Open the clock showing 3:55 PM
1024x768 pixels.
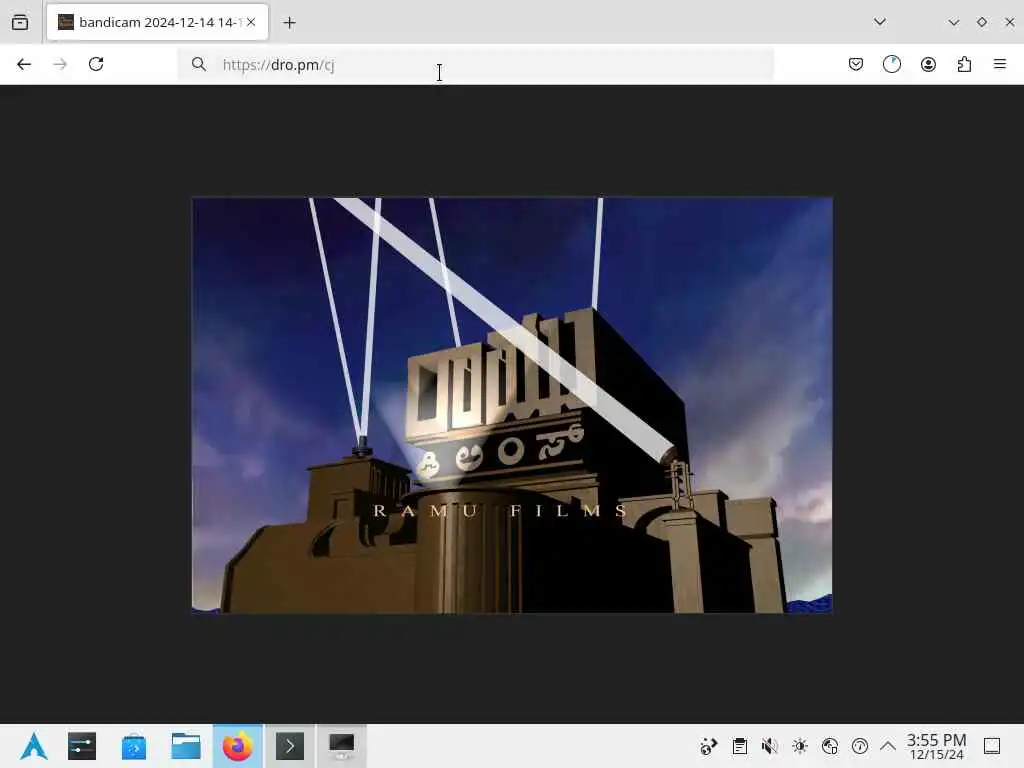point(936,746)
